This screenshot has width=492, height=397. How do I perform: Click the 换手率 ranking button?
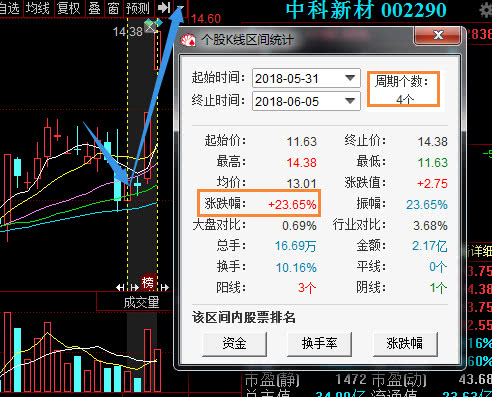(319, 344)
